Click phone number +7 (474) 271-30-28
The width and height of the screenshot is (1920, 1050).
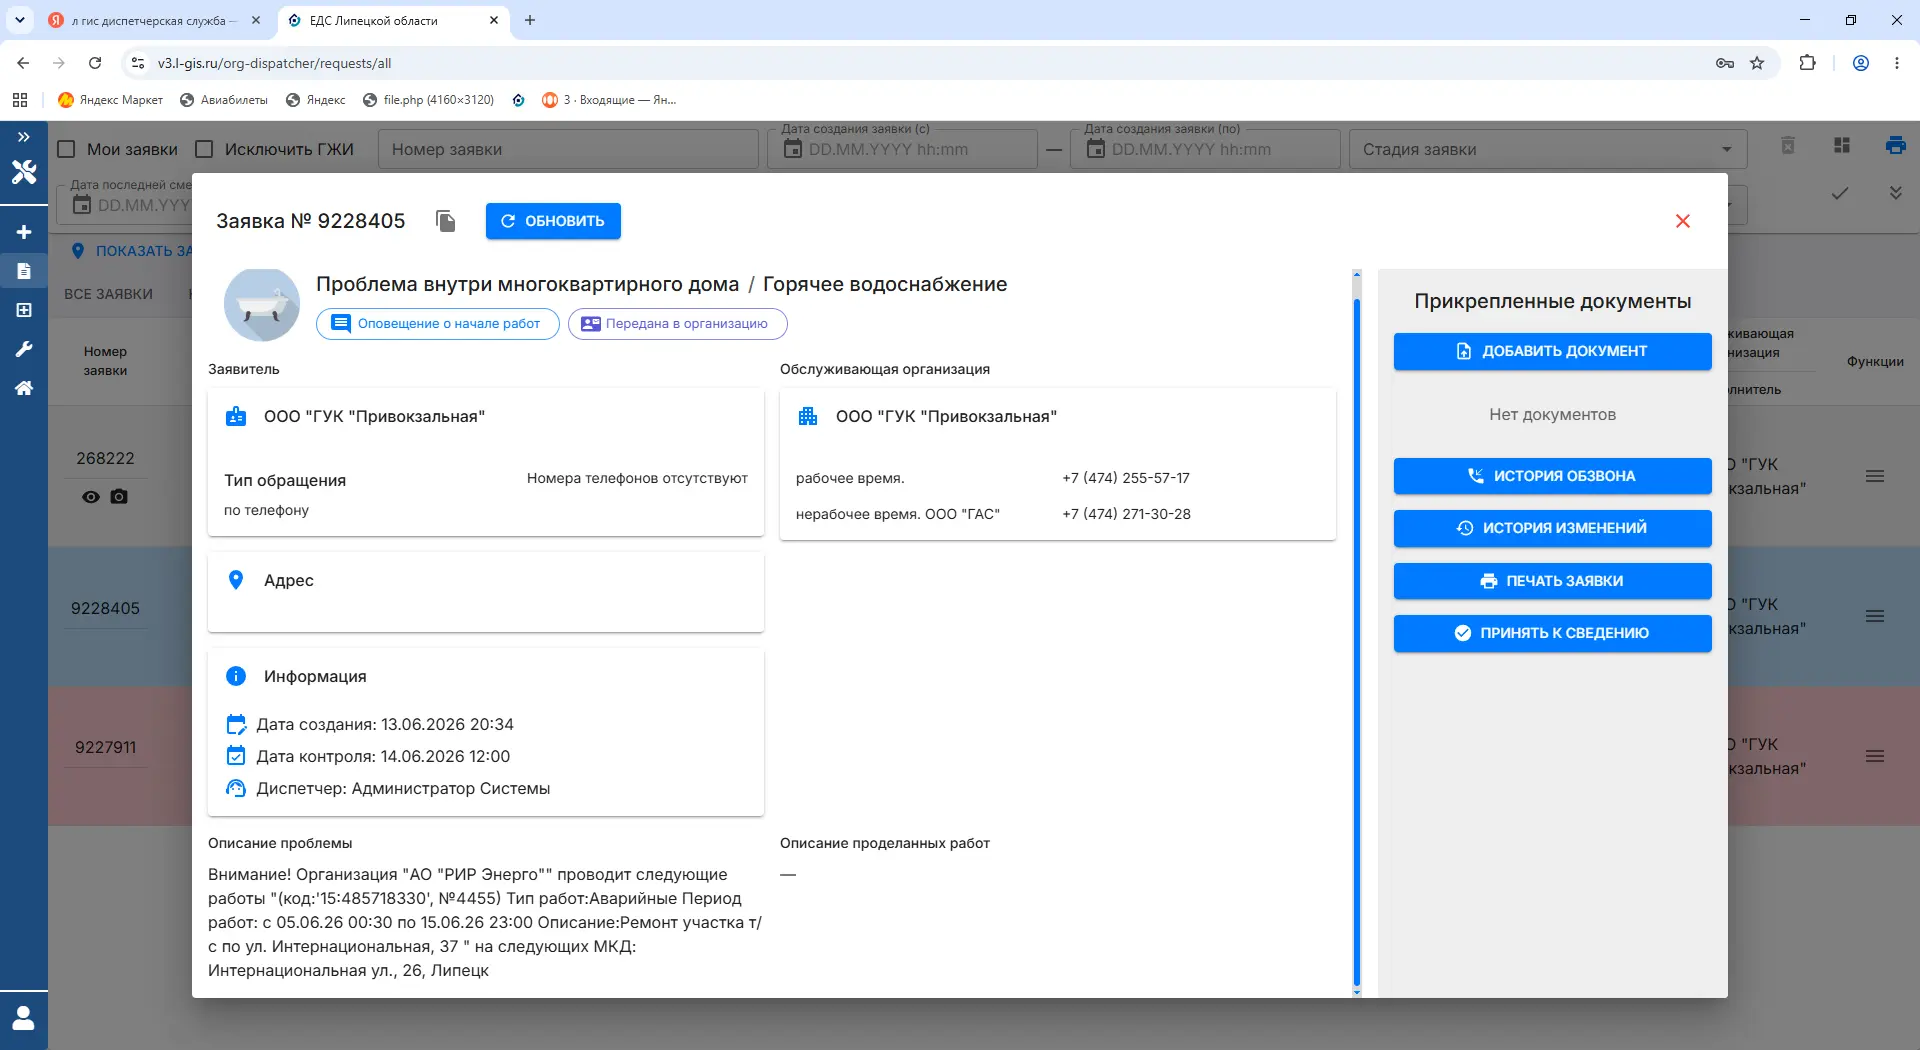1126,514
